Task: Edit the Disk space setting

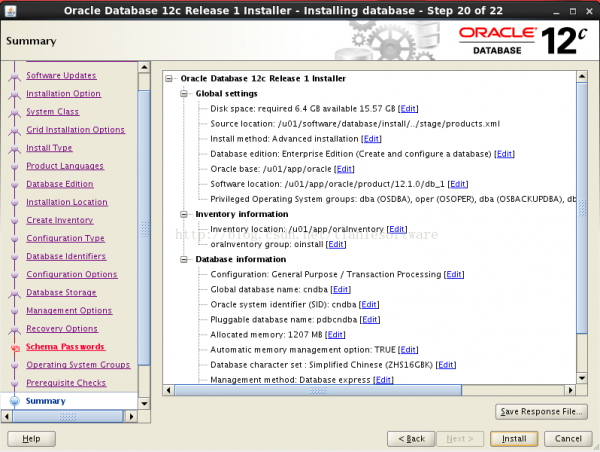Action: point(408,109)
